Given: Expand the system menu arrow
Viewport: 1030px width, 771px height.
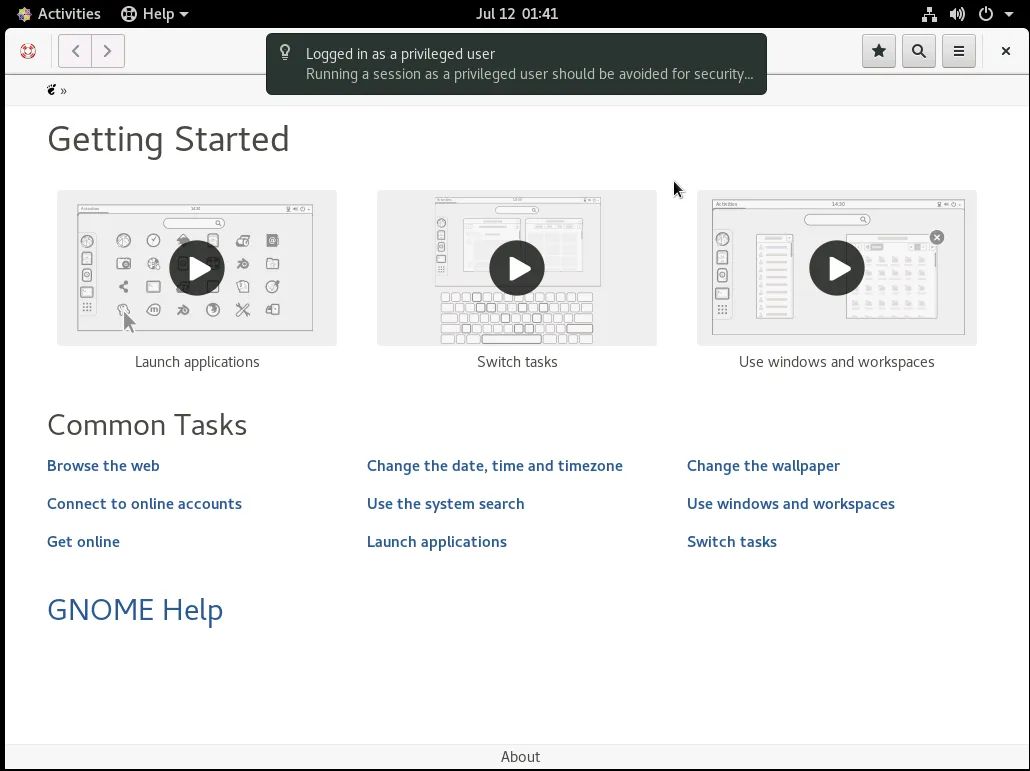Looking at the screenshot, I should point(1008,14).
